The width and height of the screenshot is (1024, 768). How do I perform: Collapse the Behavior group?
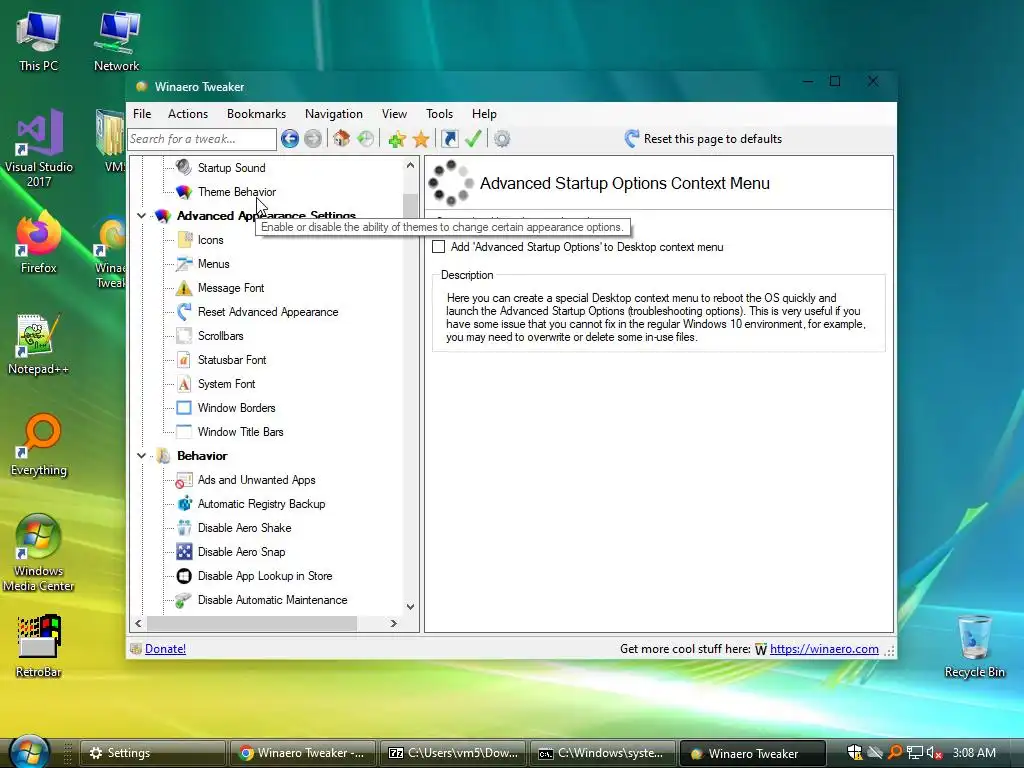(x=141, y=456)
